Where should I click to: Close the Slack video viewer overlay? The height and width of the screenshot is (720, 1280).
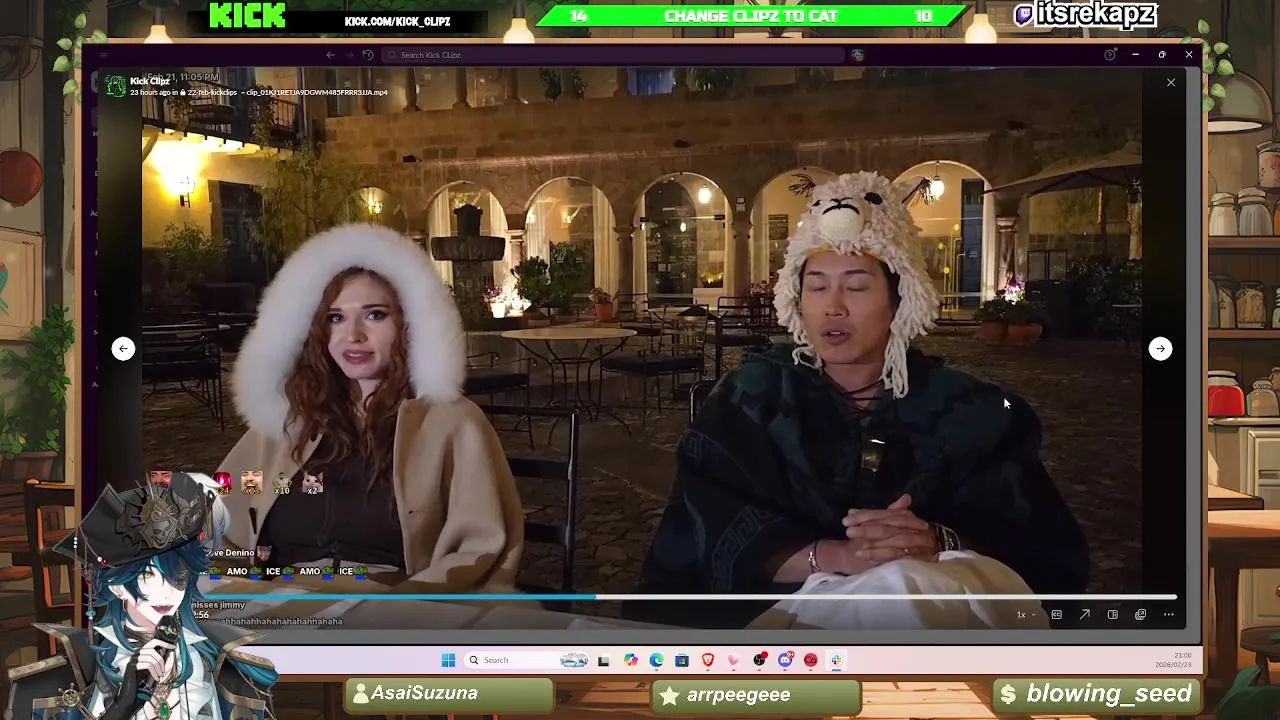[x=1171, y=83]
